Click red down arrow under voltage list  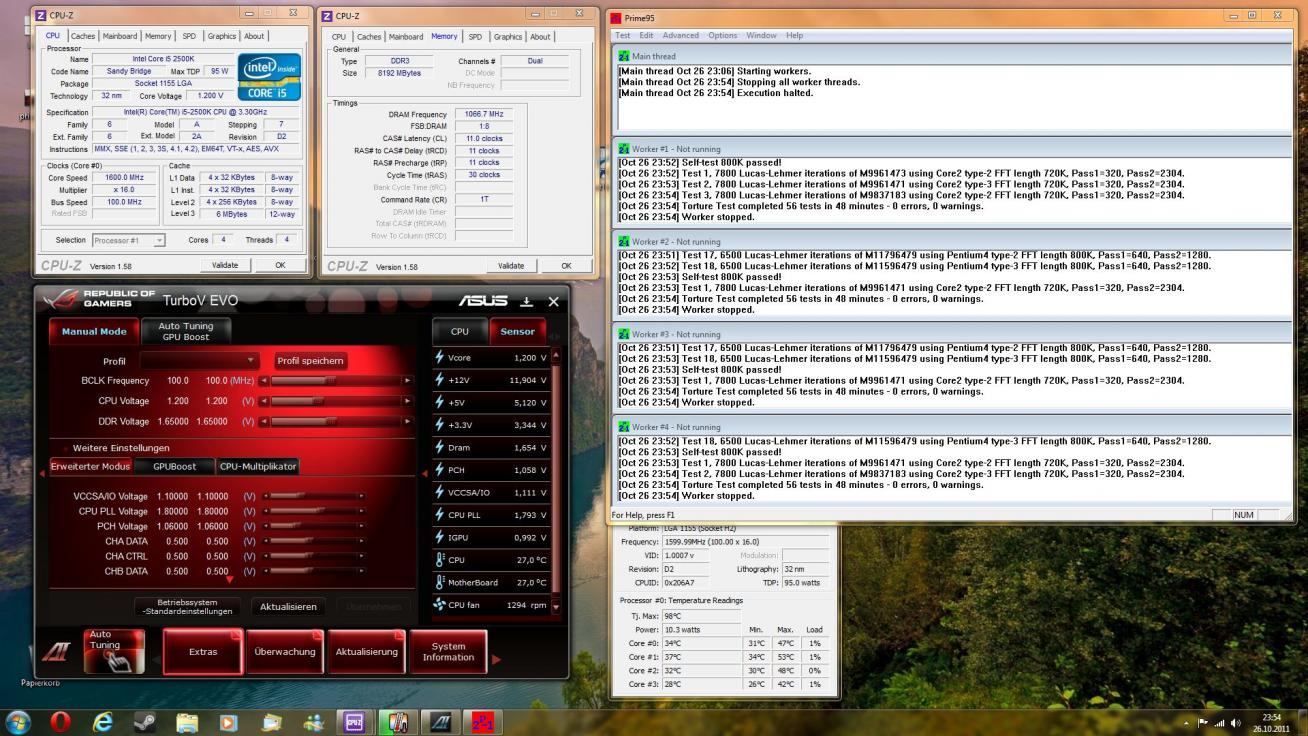pyautogui.click(x=229, y=580)
